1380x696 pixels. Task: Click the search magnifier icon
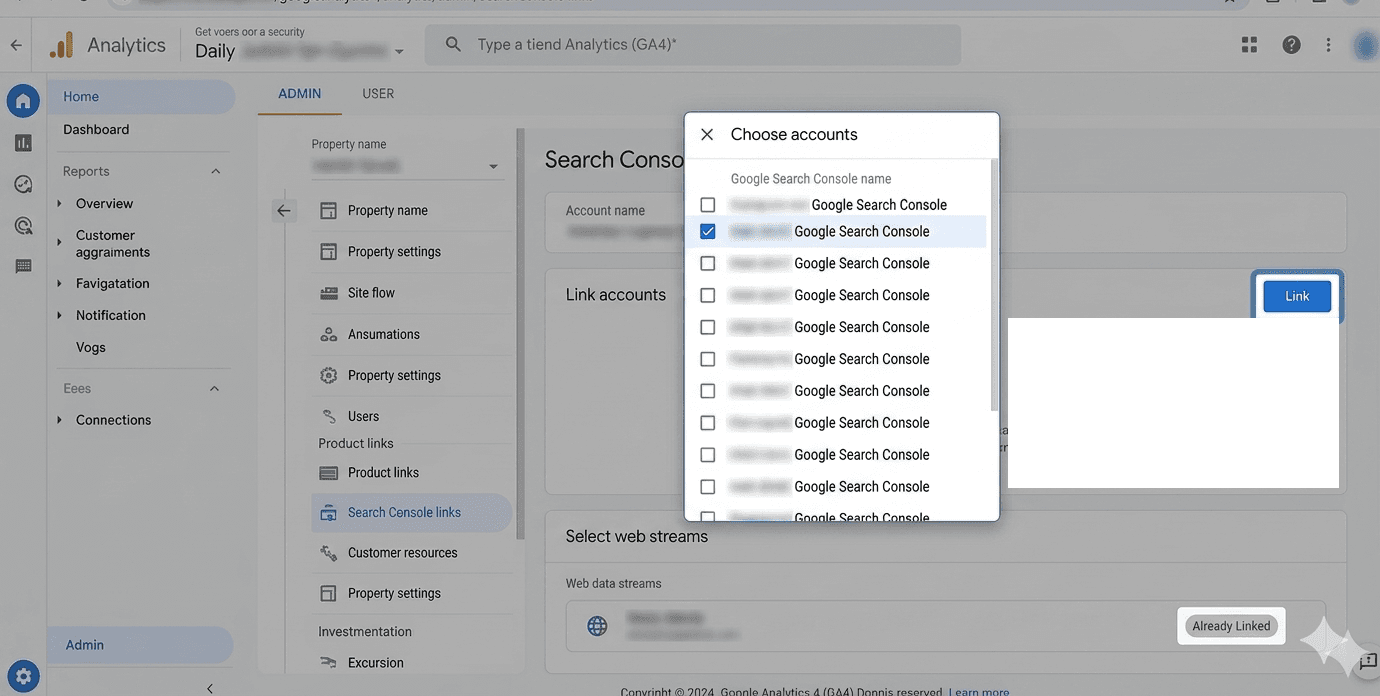coord(453,45)
